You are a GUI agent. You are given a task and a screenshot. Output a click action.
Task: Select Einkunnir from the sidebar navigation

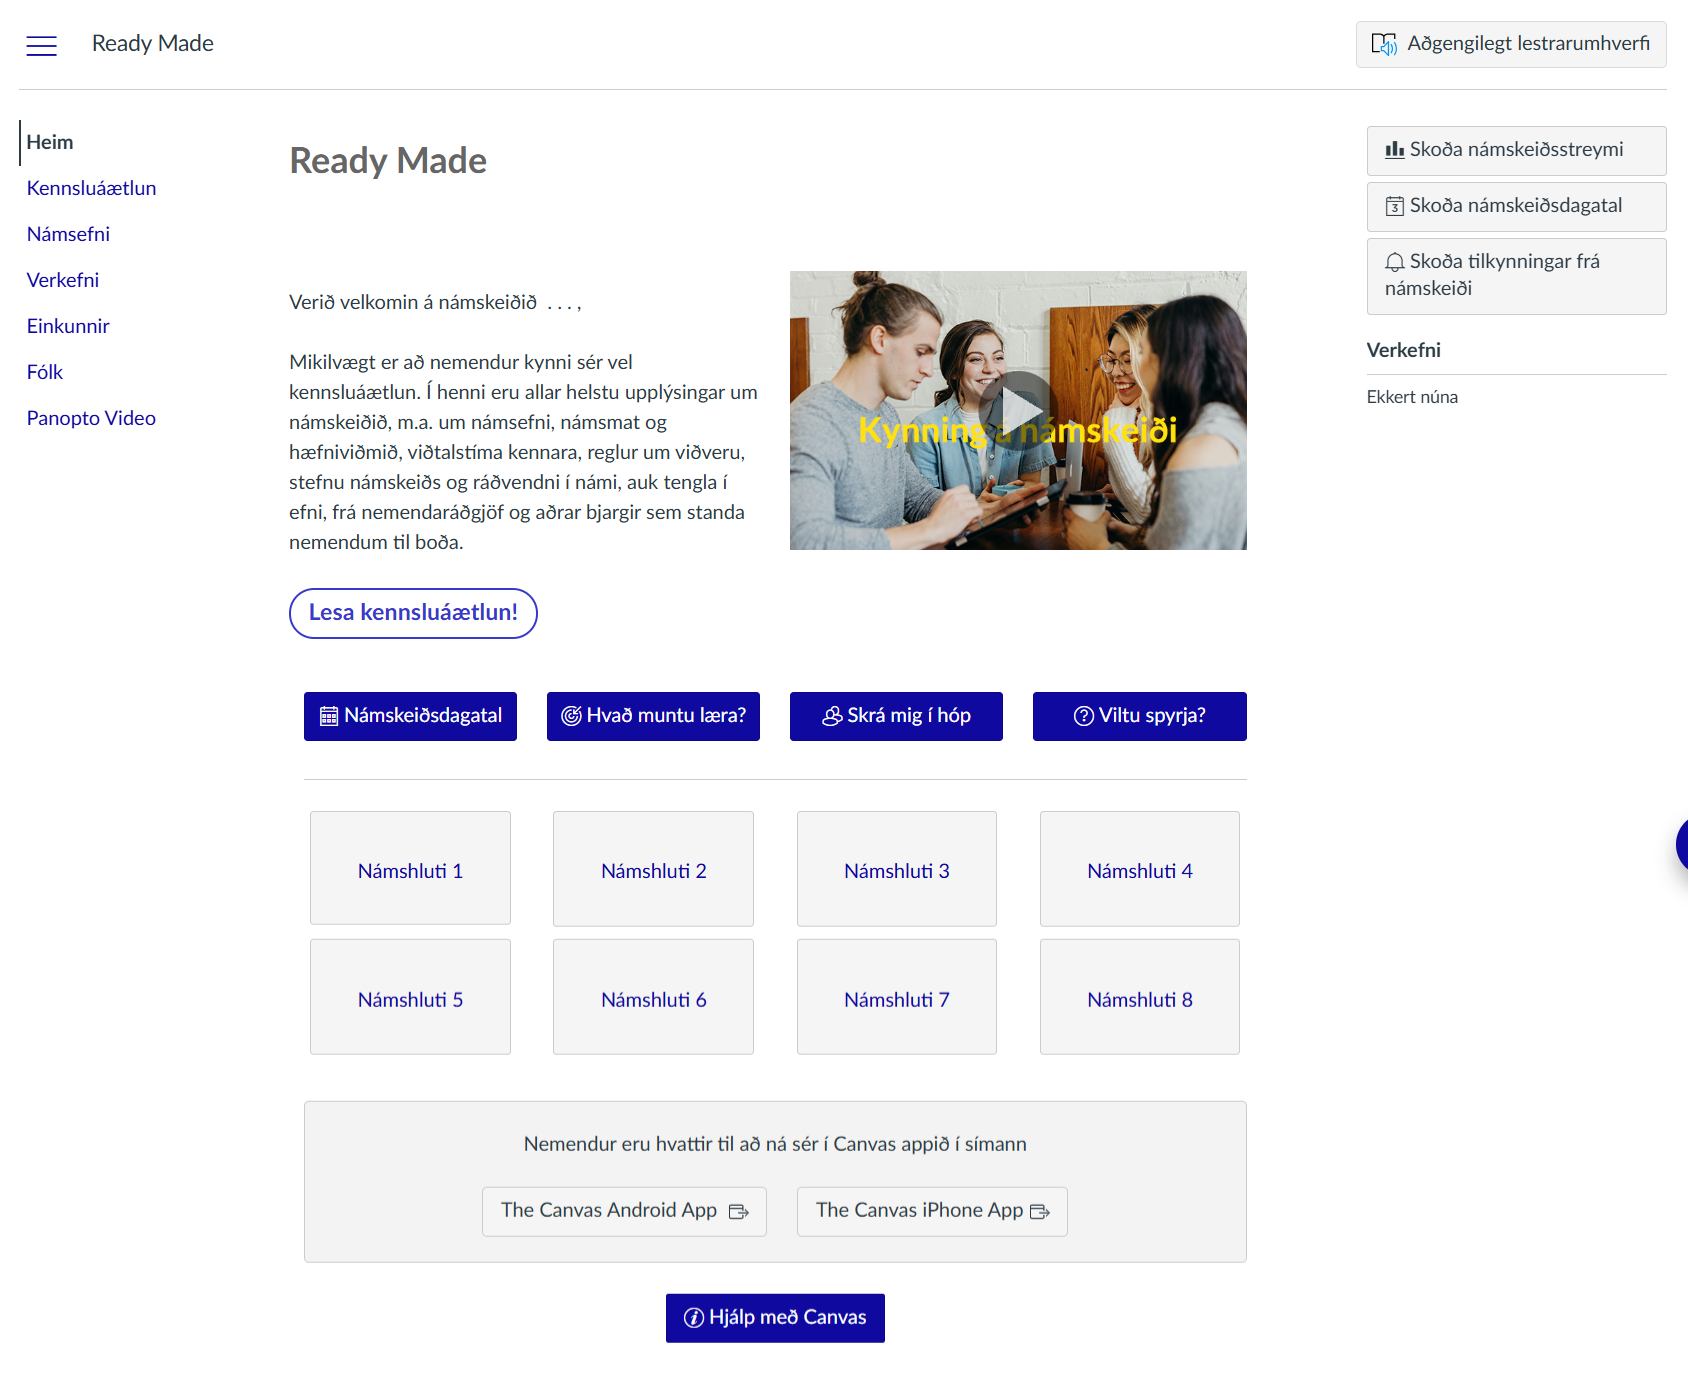68,326
